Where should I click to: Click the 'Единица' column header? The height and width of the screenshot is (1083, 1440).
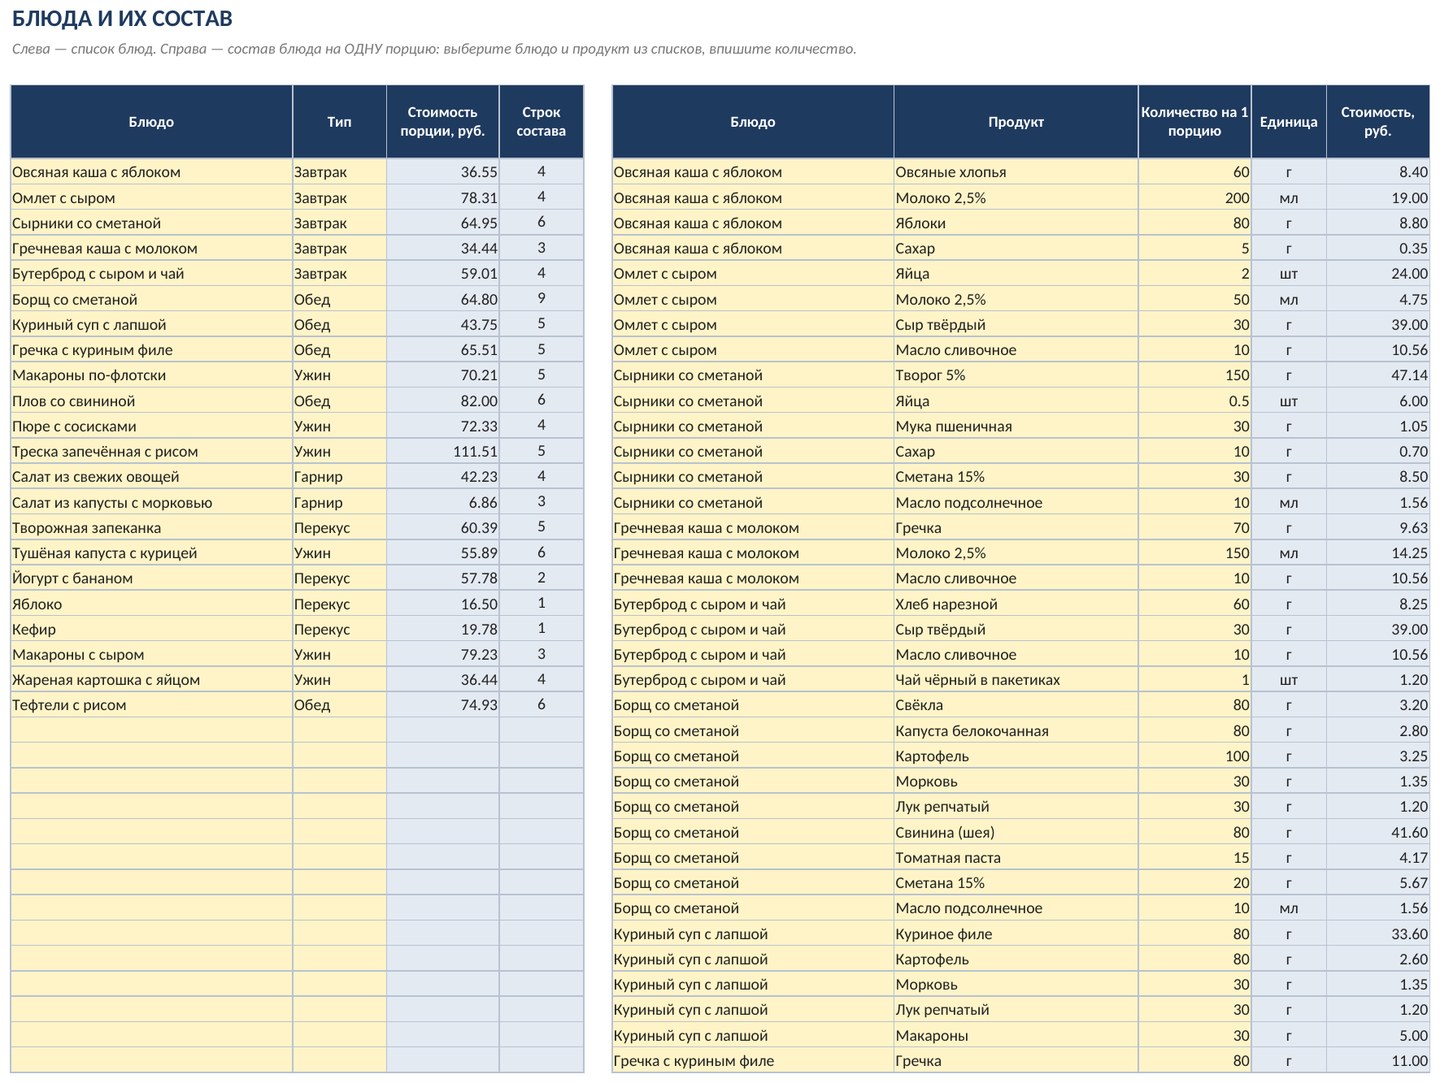pyautogui.click(x=1288, y=122)
